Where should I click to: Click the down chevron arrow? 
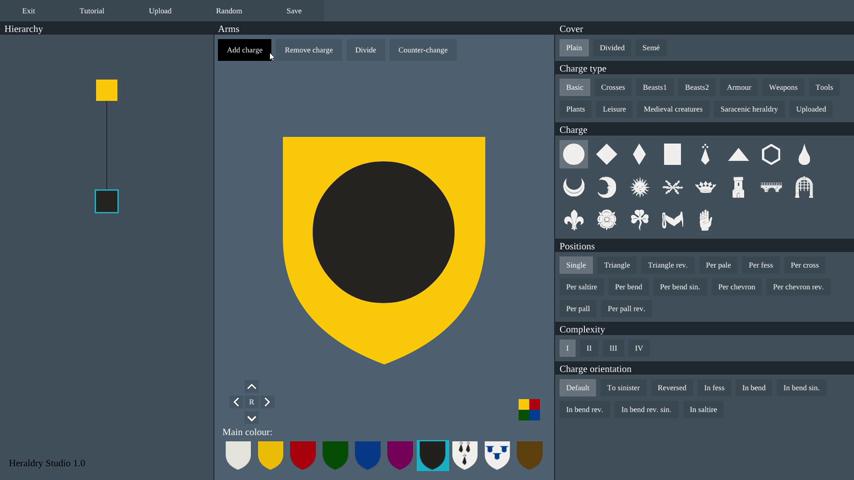(x=252, y=418)
